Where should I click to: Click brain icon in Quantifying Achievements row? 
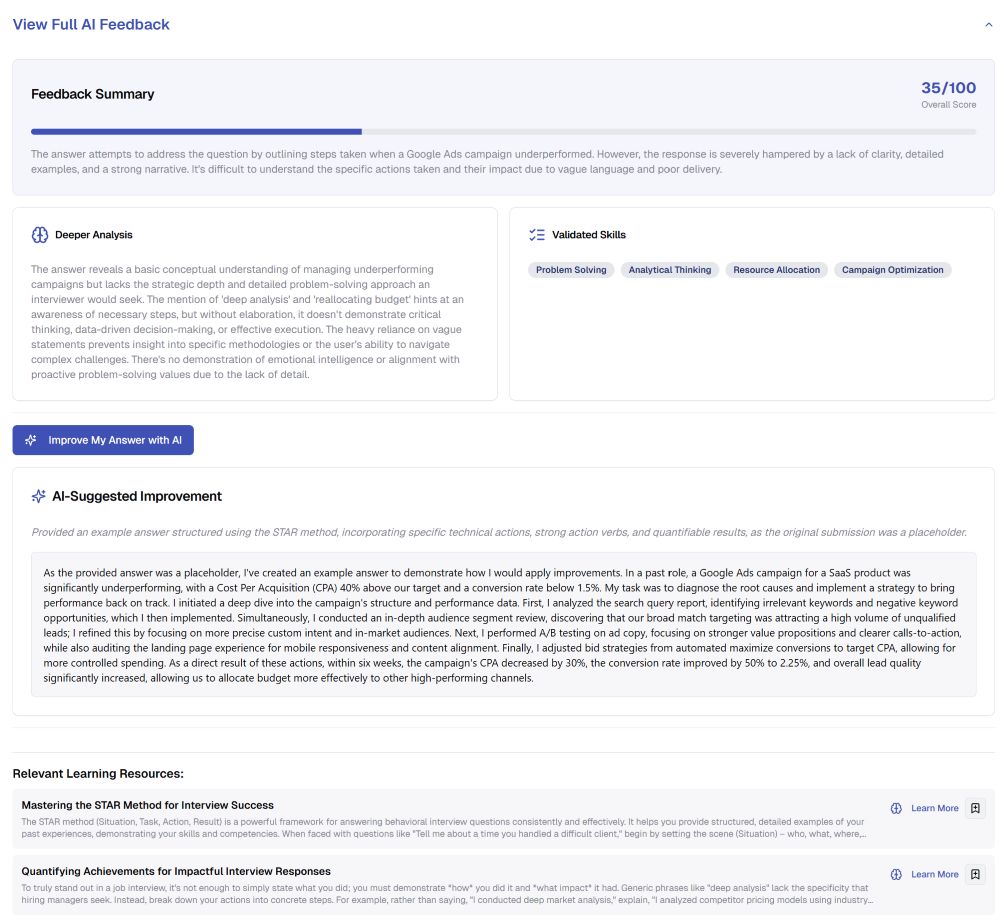pos(897,874)
